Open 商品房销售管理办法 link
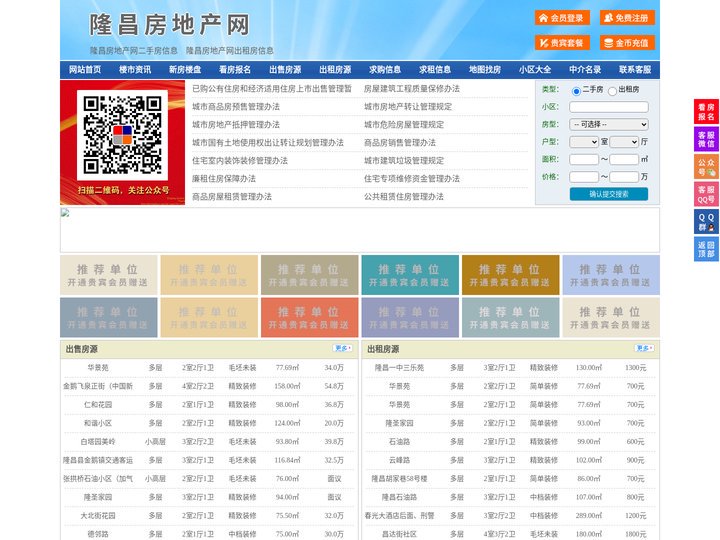This screenshot has width=720, height=540. (x=400, y=142)
